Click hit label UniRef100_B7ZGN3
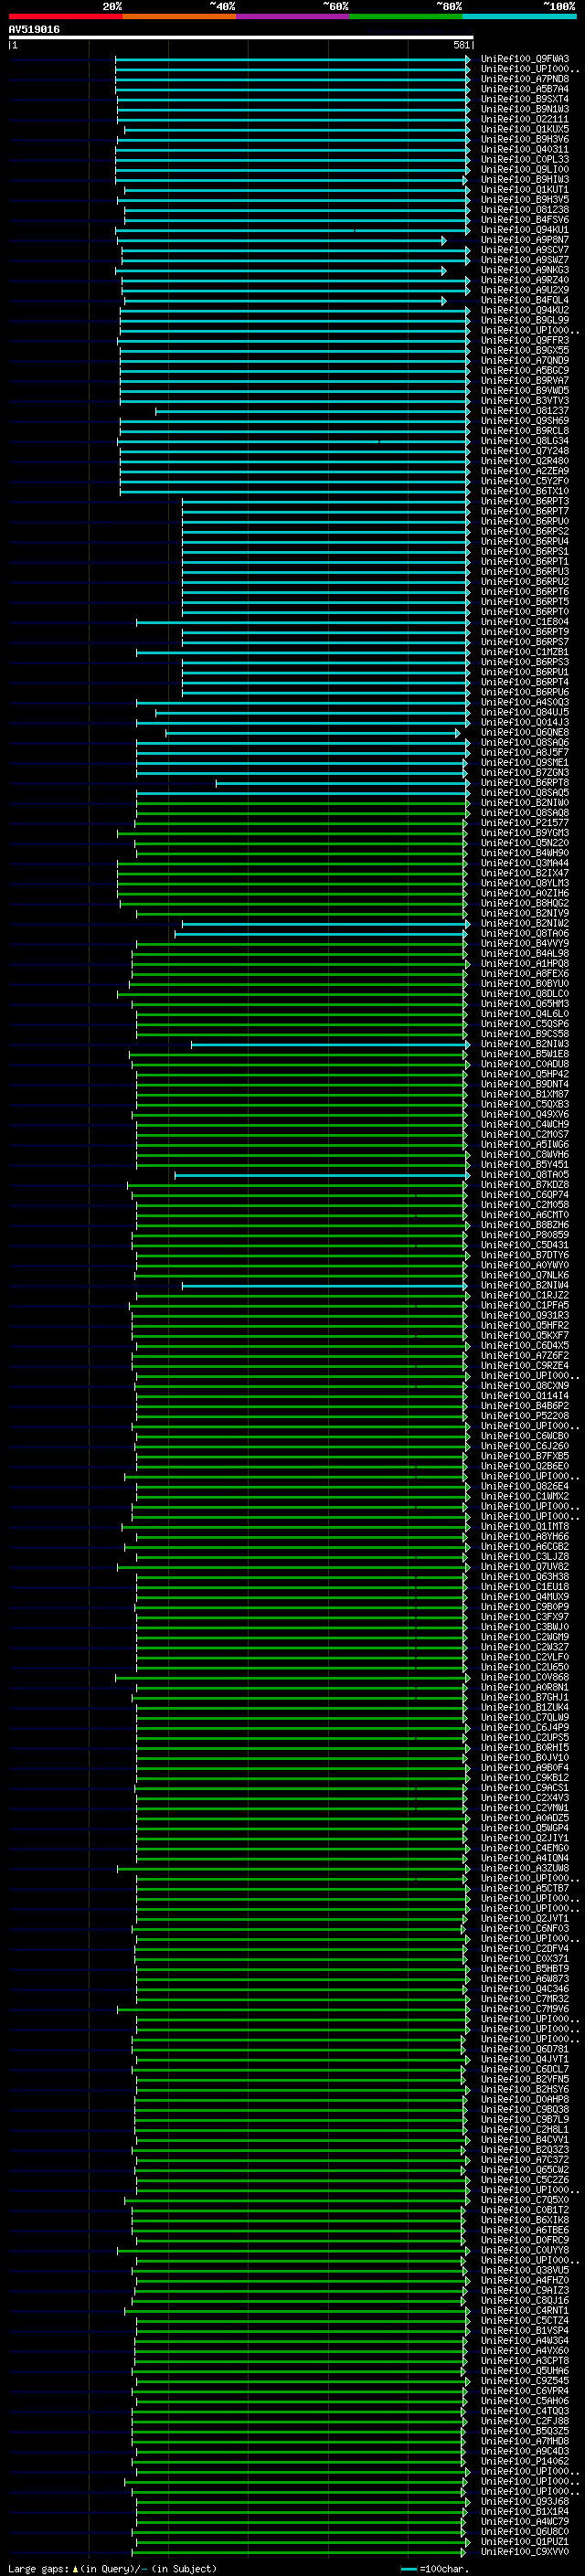Screen dimensions: 585x2576 click(x=525, y=773)
